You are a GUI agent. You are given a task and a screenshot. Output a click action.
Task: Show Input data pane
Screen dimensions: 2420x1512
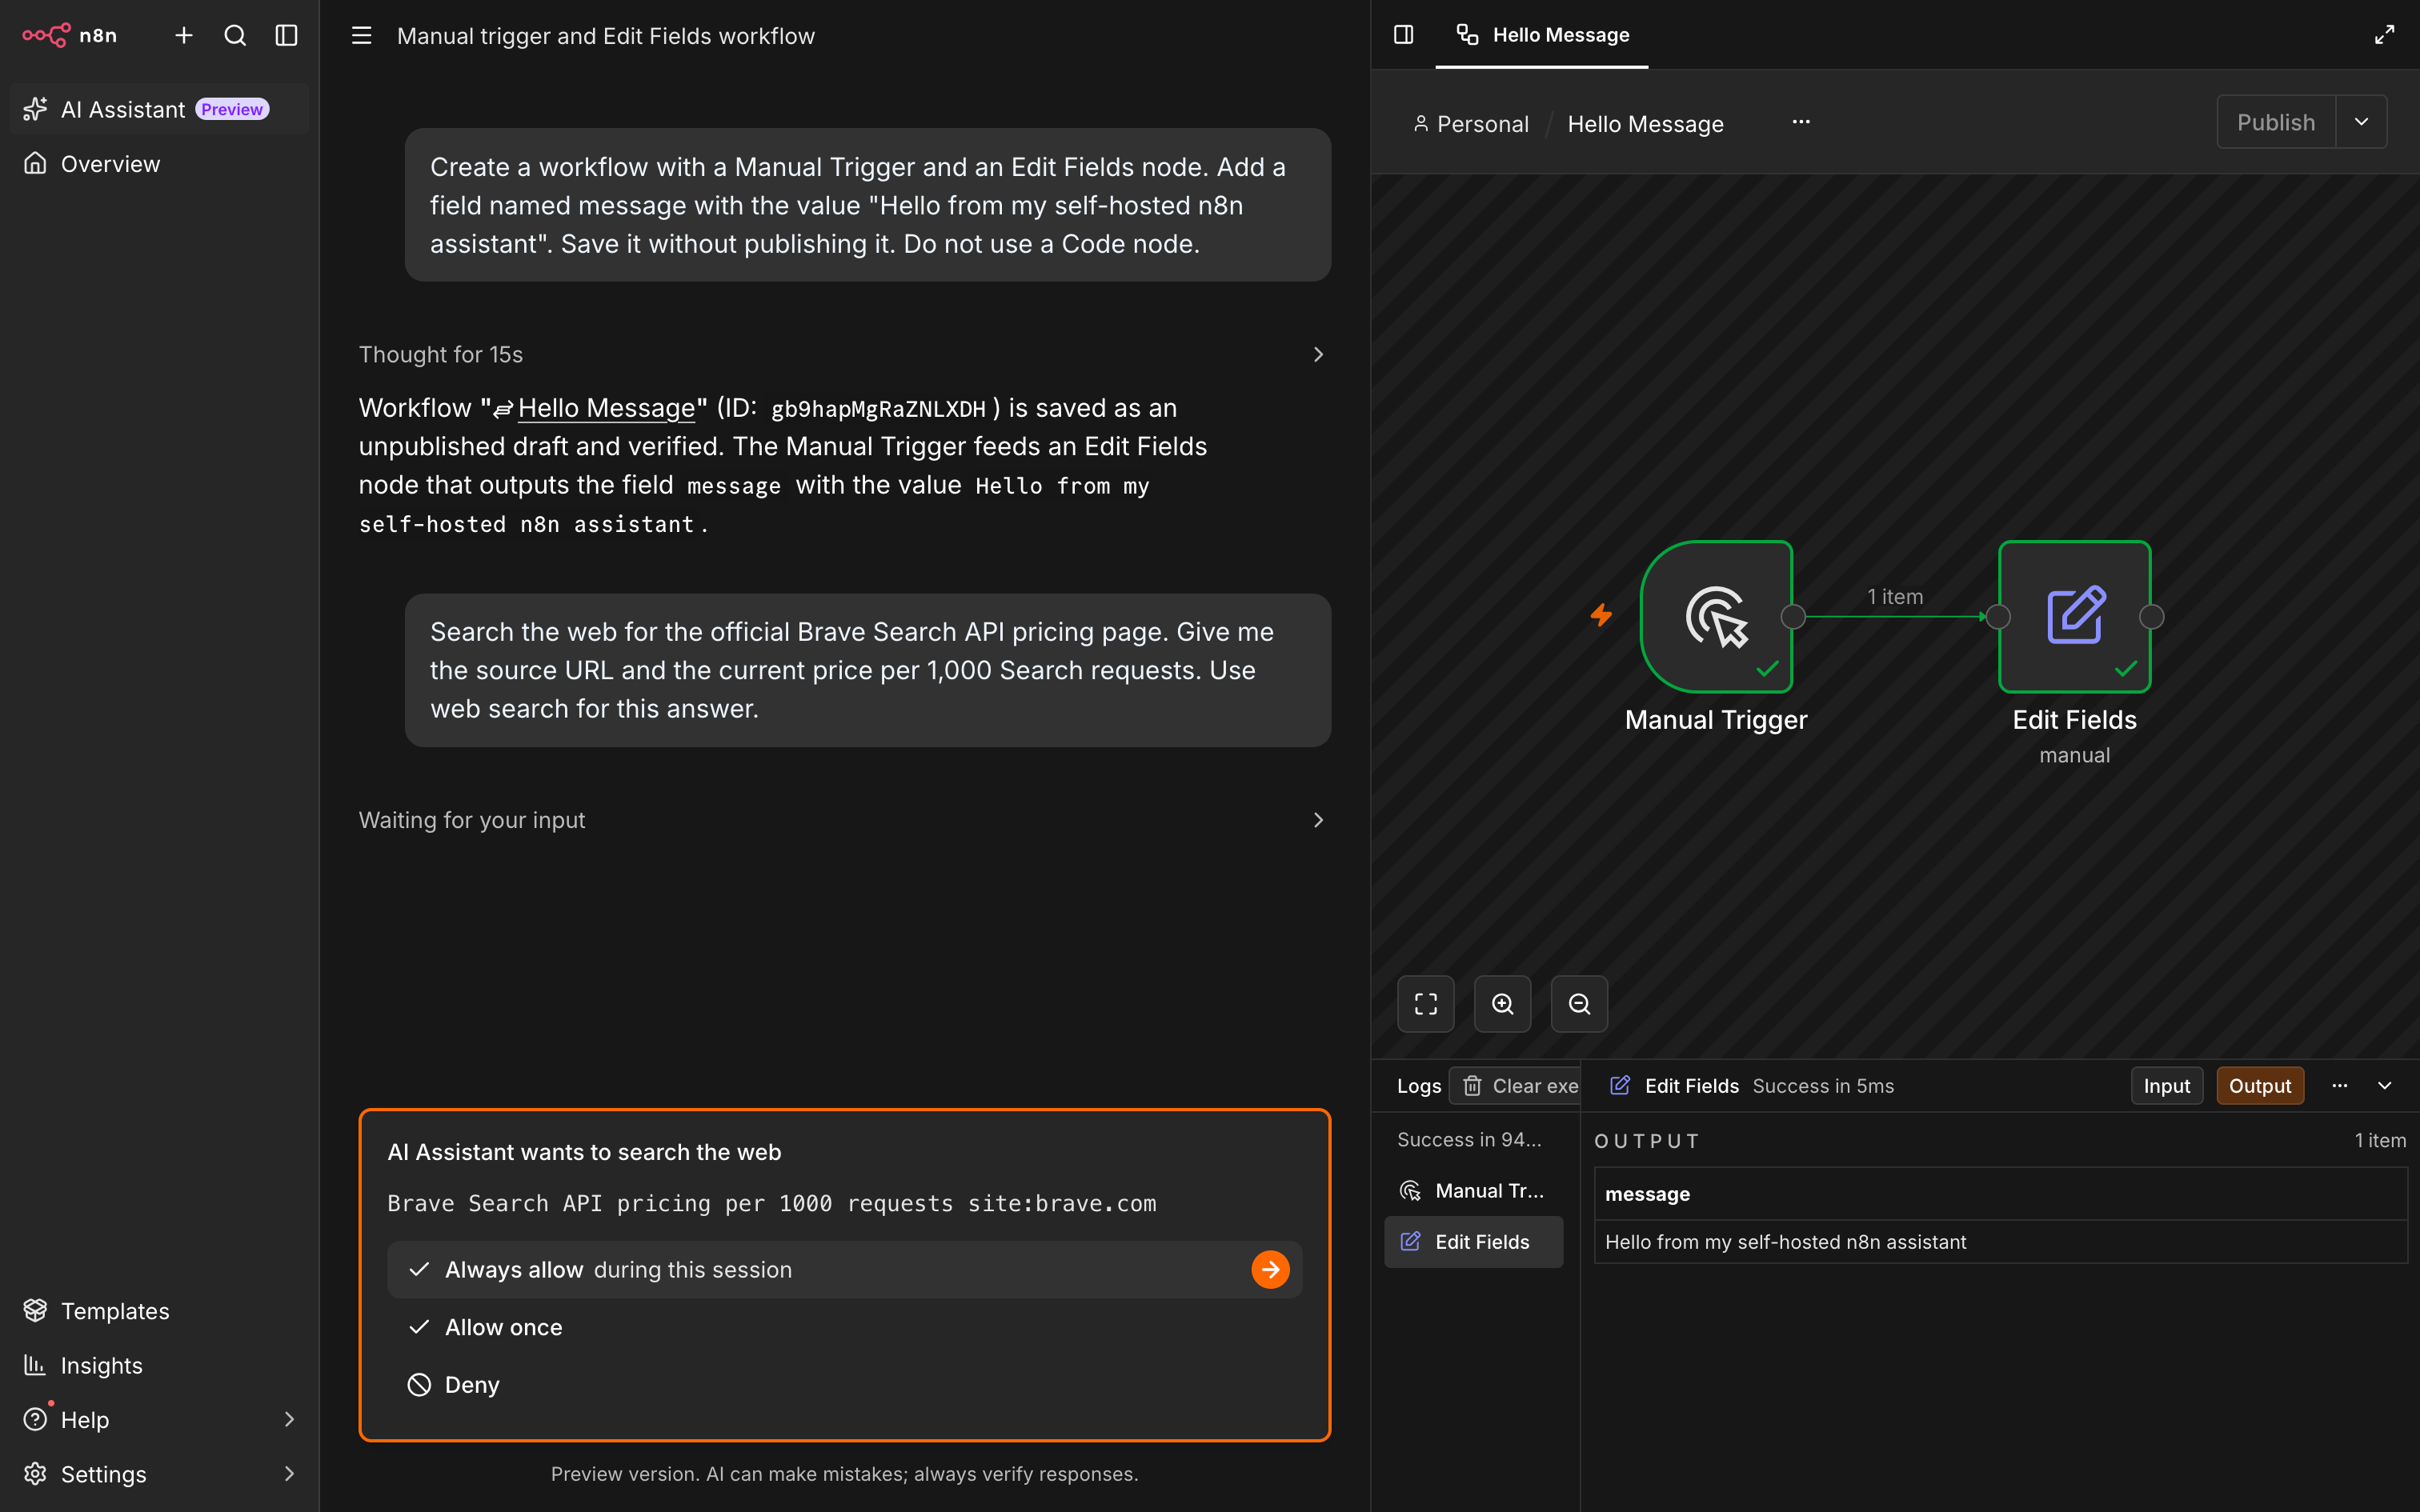(x=2167, y=1086)
